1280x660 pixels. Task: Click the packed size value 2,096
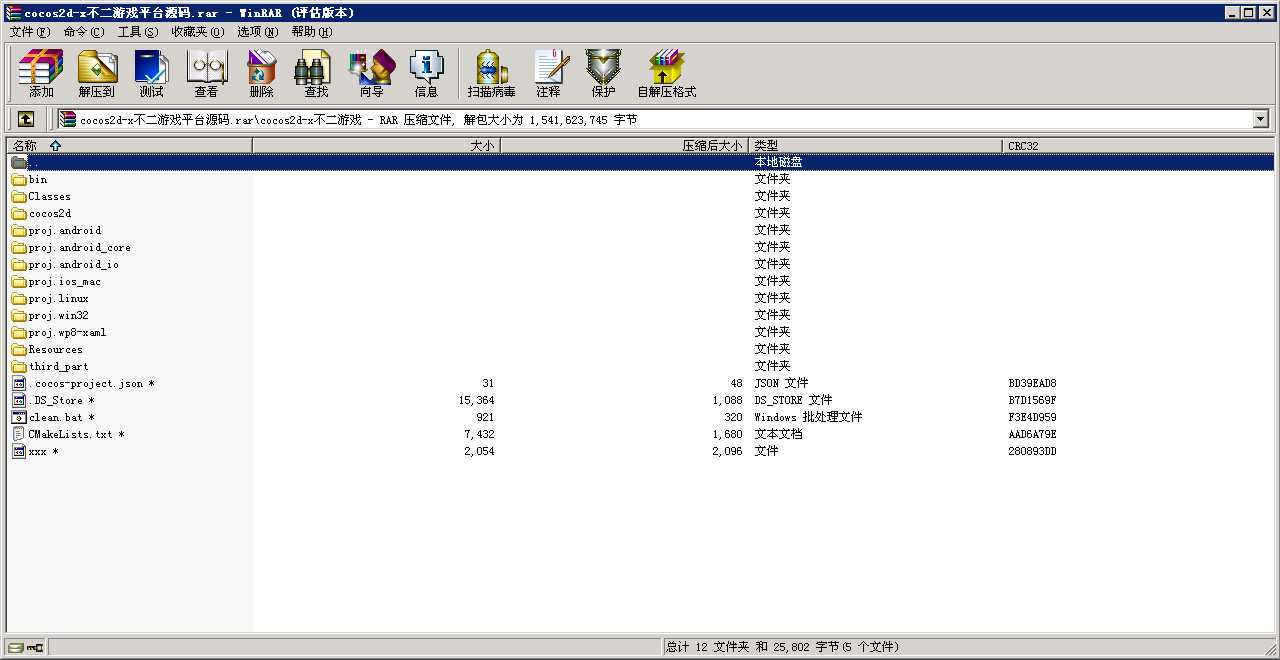click(727, 452)
